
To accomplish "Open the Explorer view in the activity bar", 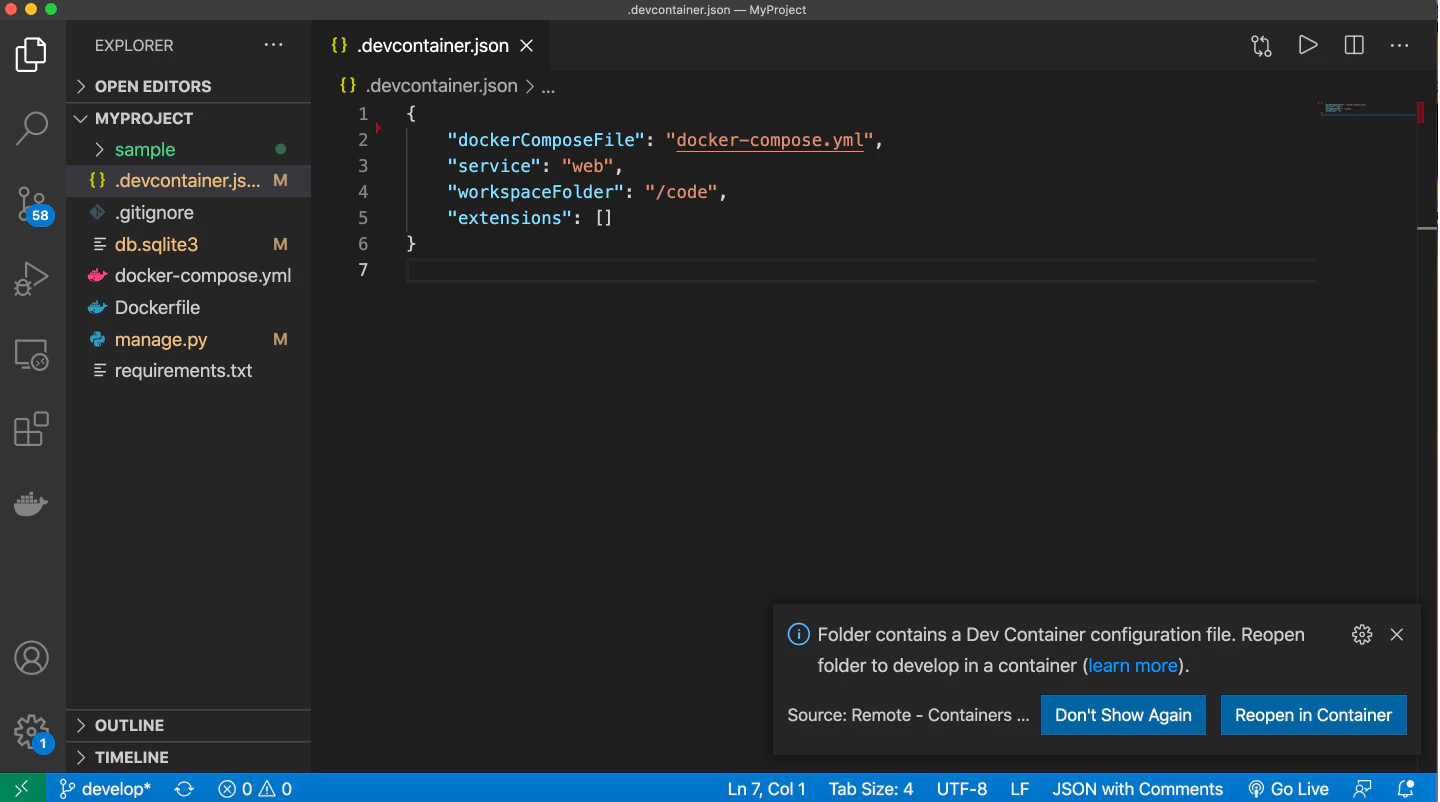I will [31, 54].
